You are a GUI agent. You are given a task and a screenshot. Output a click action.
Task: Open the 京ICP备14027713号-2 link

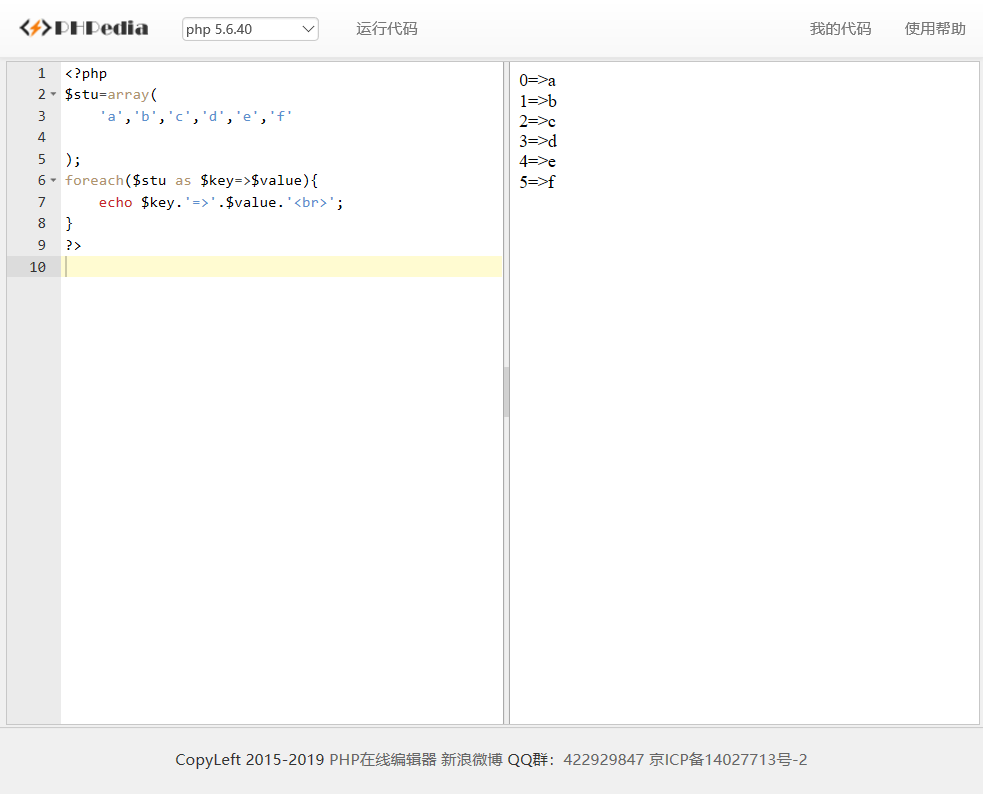[728, 760]
